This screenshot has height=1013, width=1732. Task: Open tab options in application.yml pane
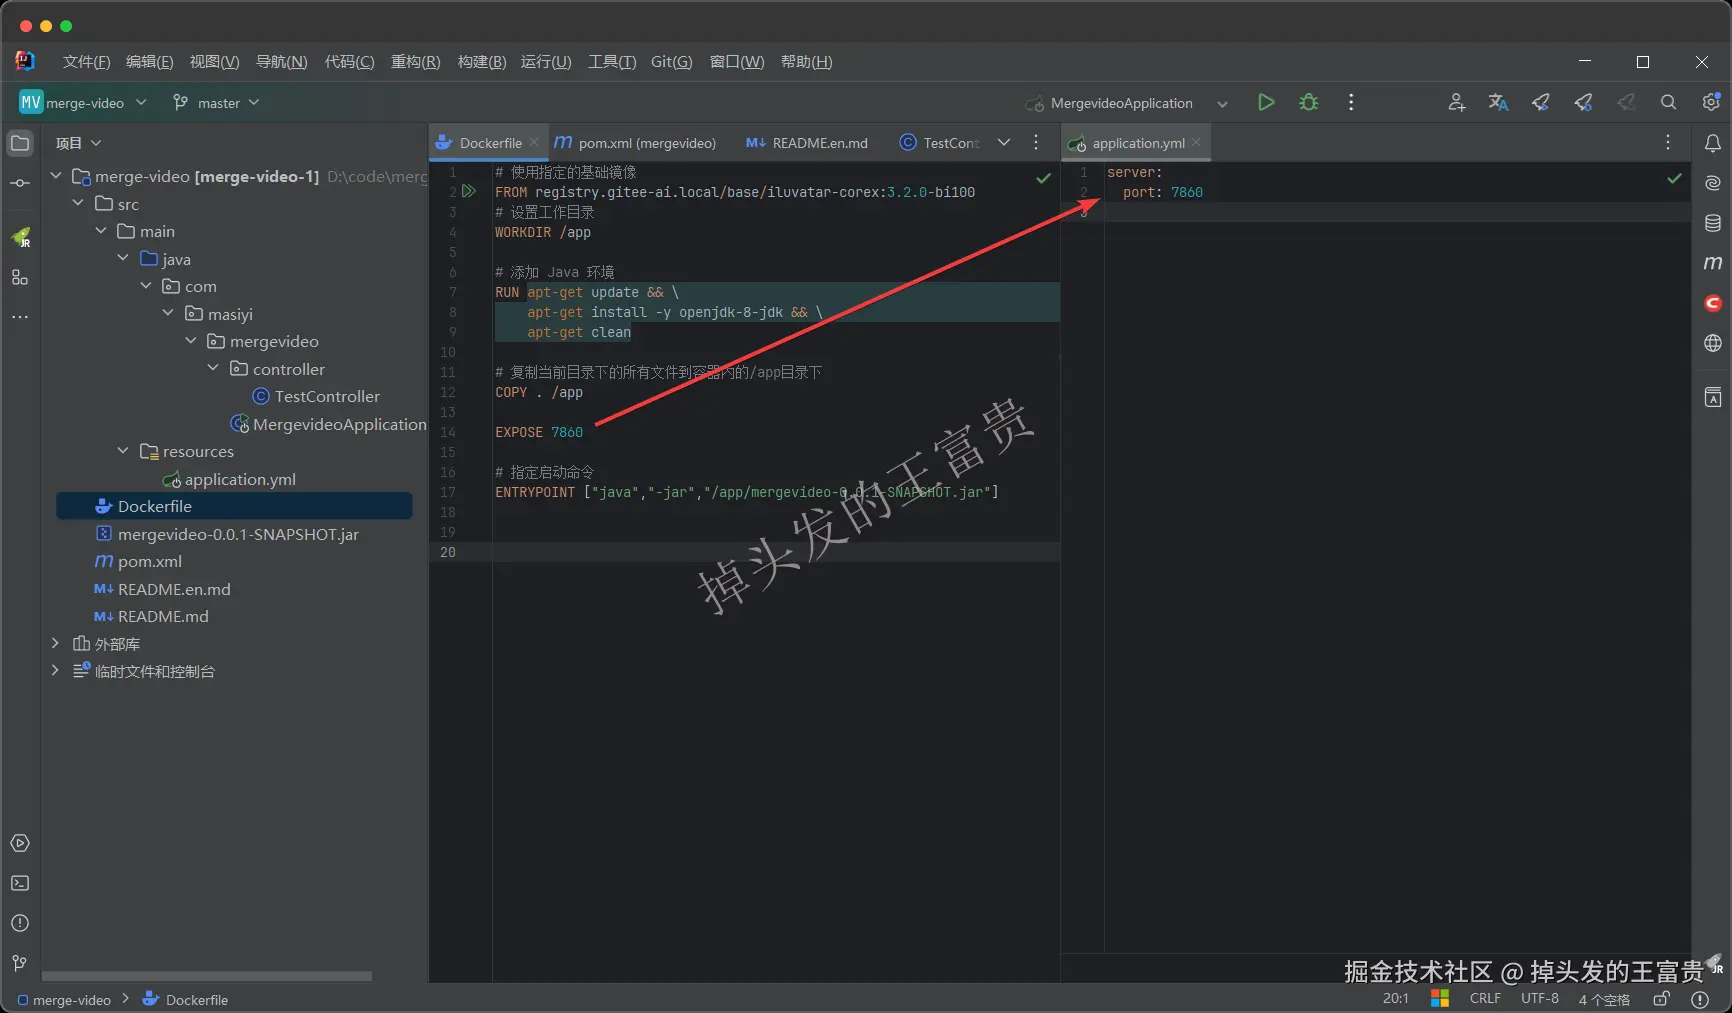click(x=1668, y=142)
